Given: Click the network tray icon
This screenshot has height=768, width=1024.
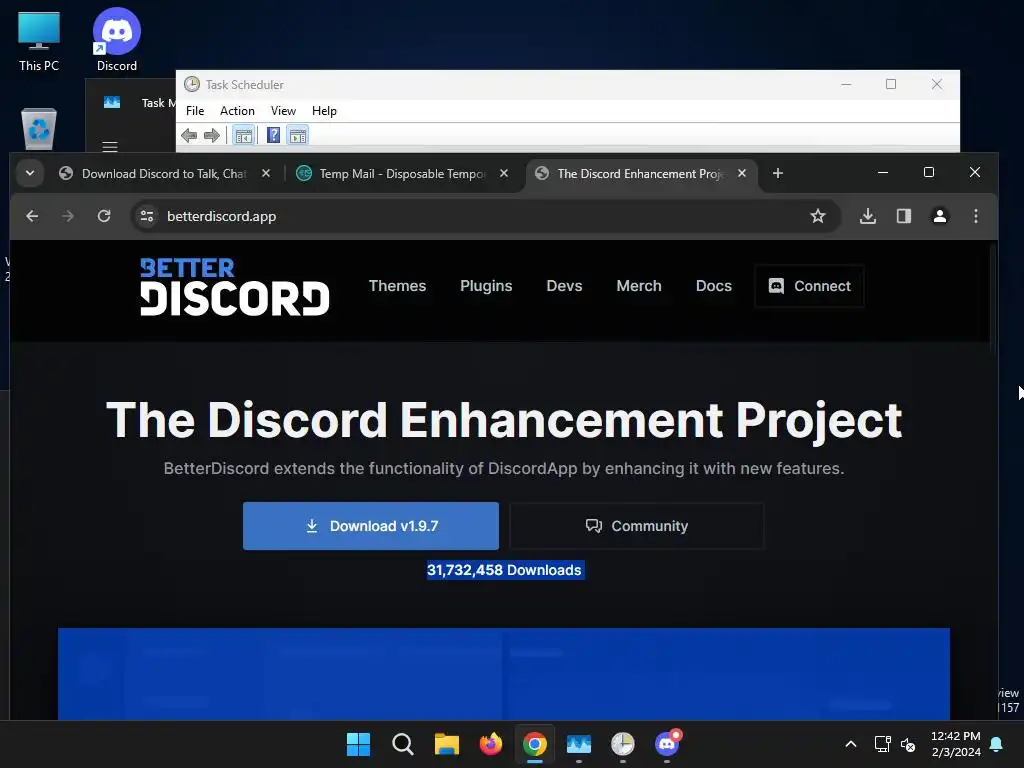Looking at the screenshot, I should click(x=882, y=744).
